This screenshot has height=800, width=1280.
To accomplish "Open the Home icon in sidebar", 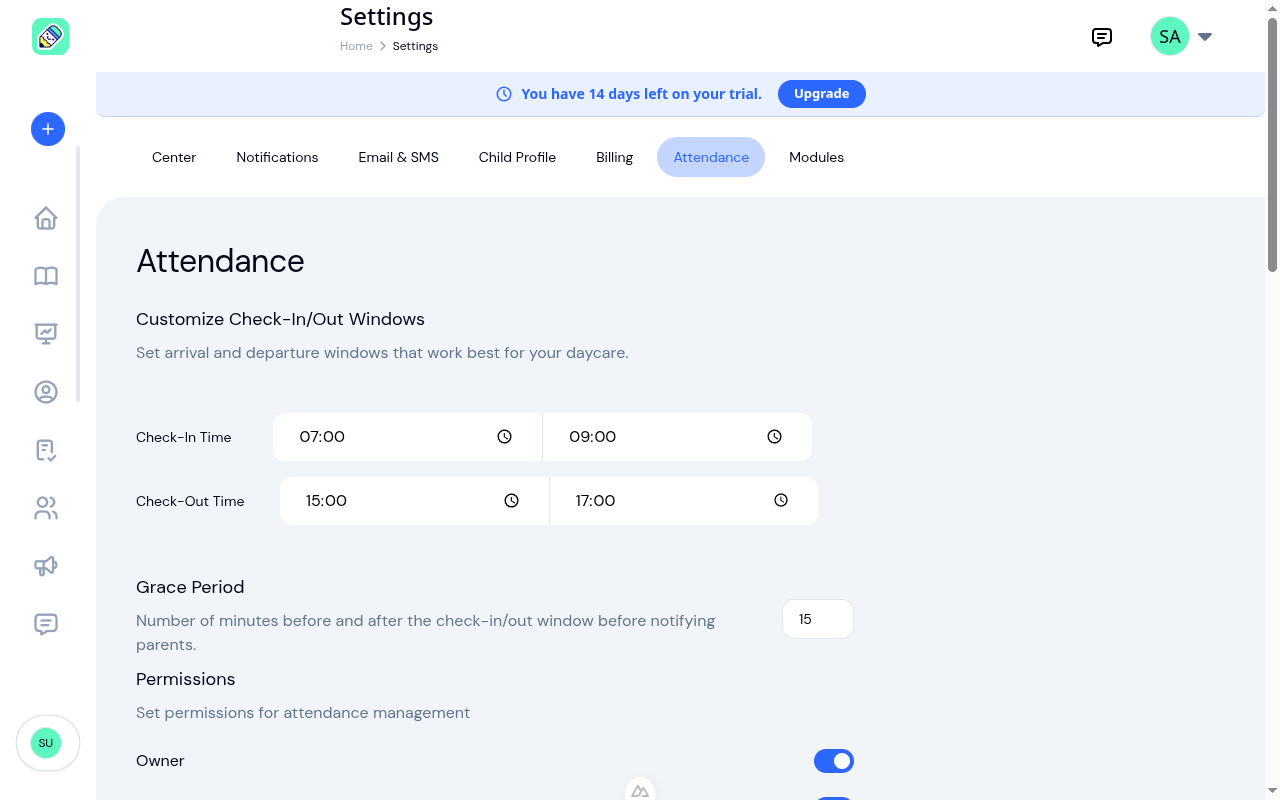I will click(x=46, y=218).
